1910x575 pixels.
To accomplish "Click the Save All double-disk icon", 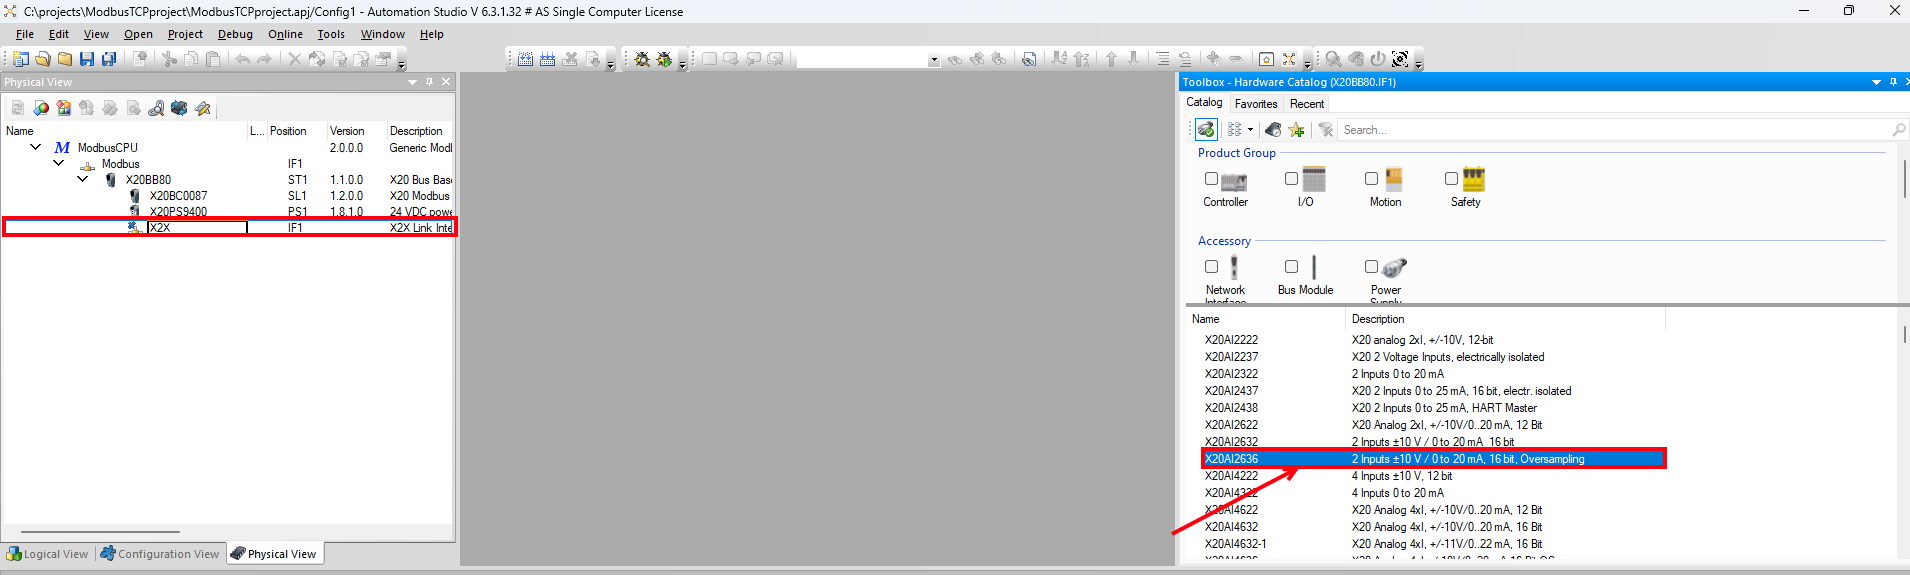I will [x=109, y=59].
